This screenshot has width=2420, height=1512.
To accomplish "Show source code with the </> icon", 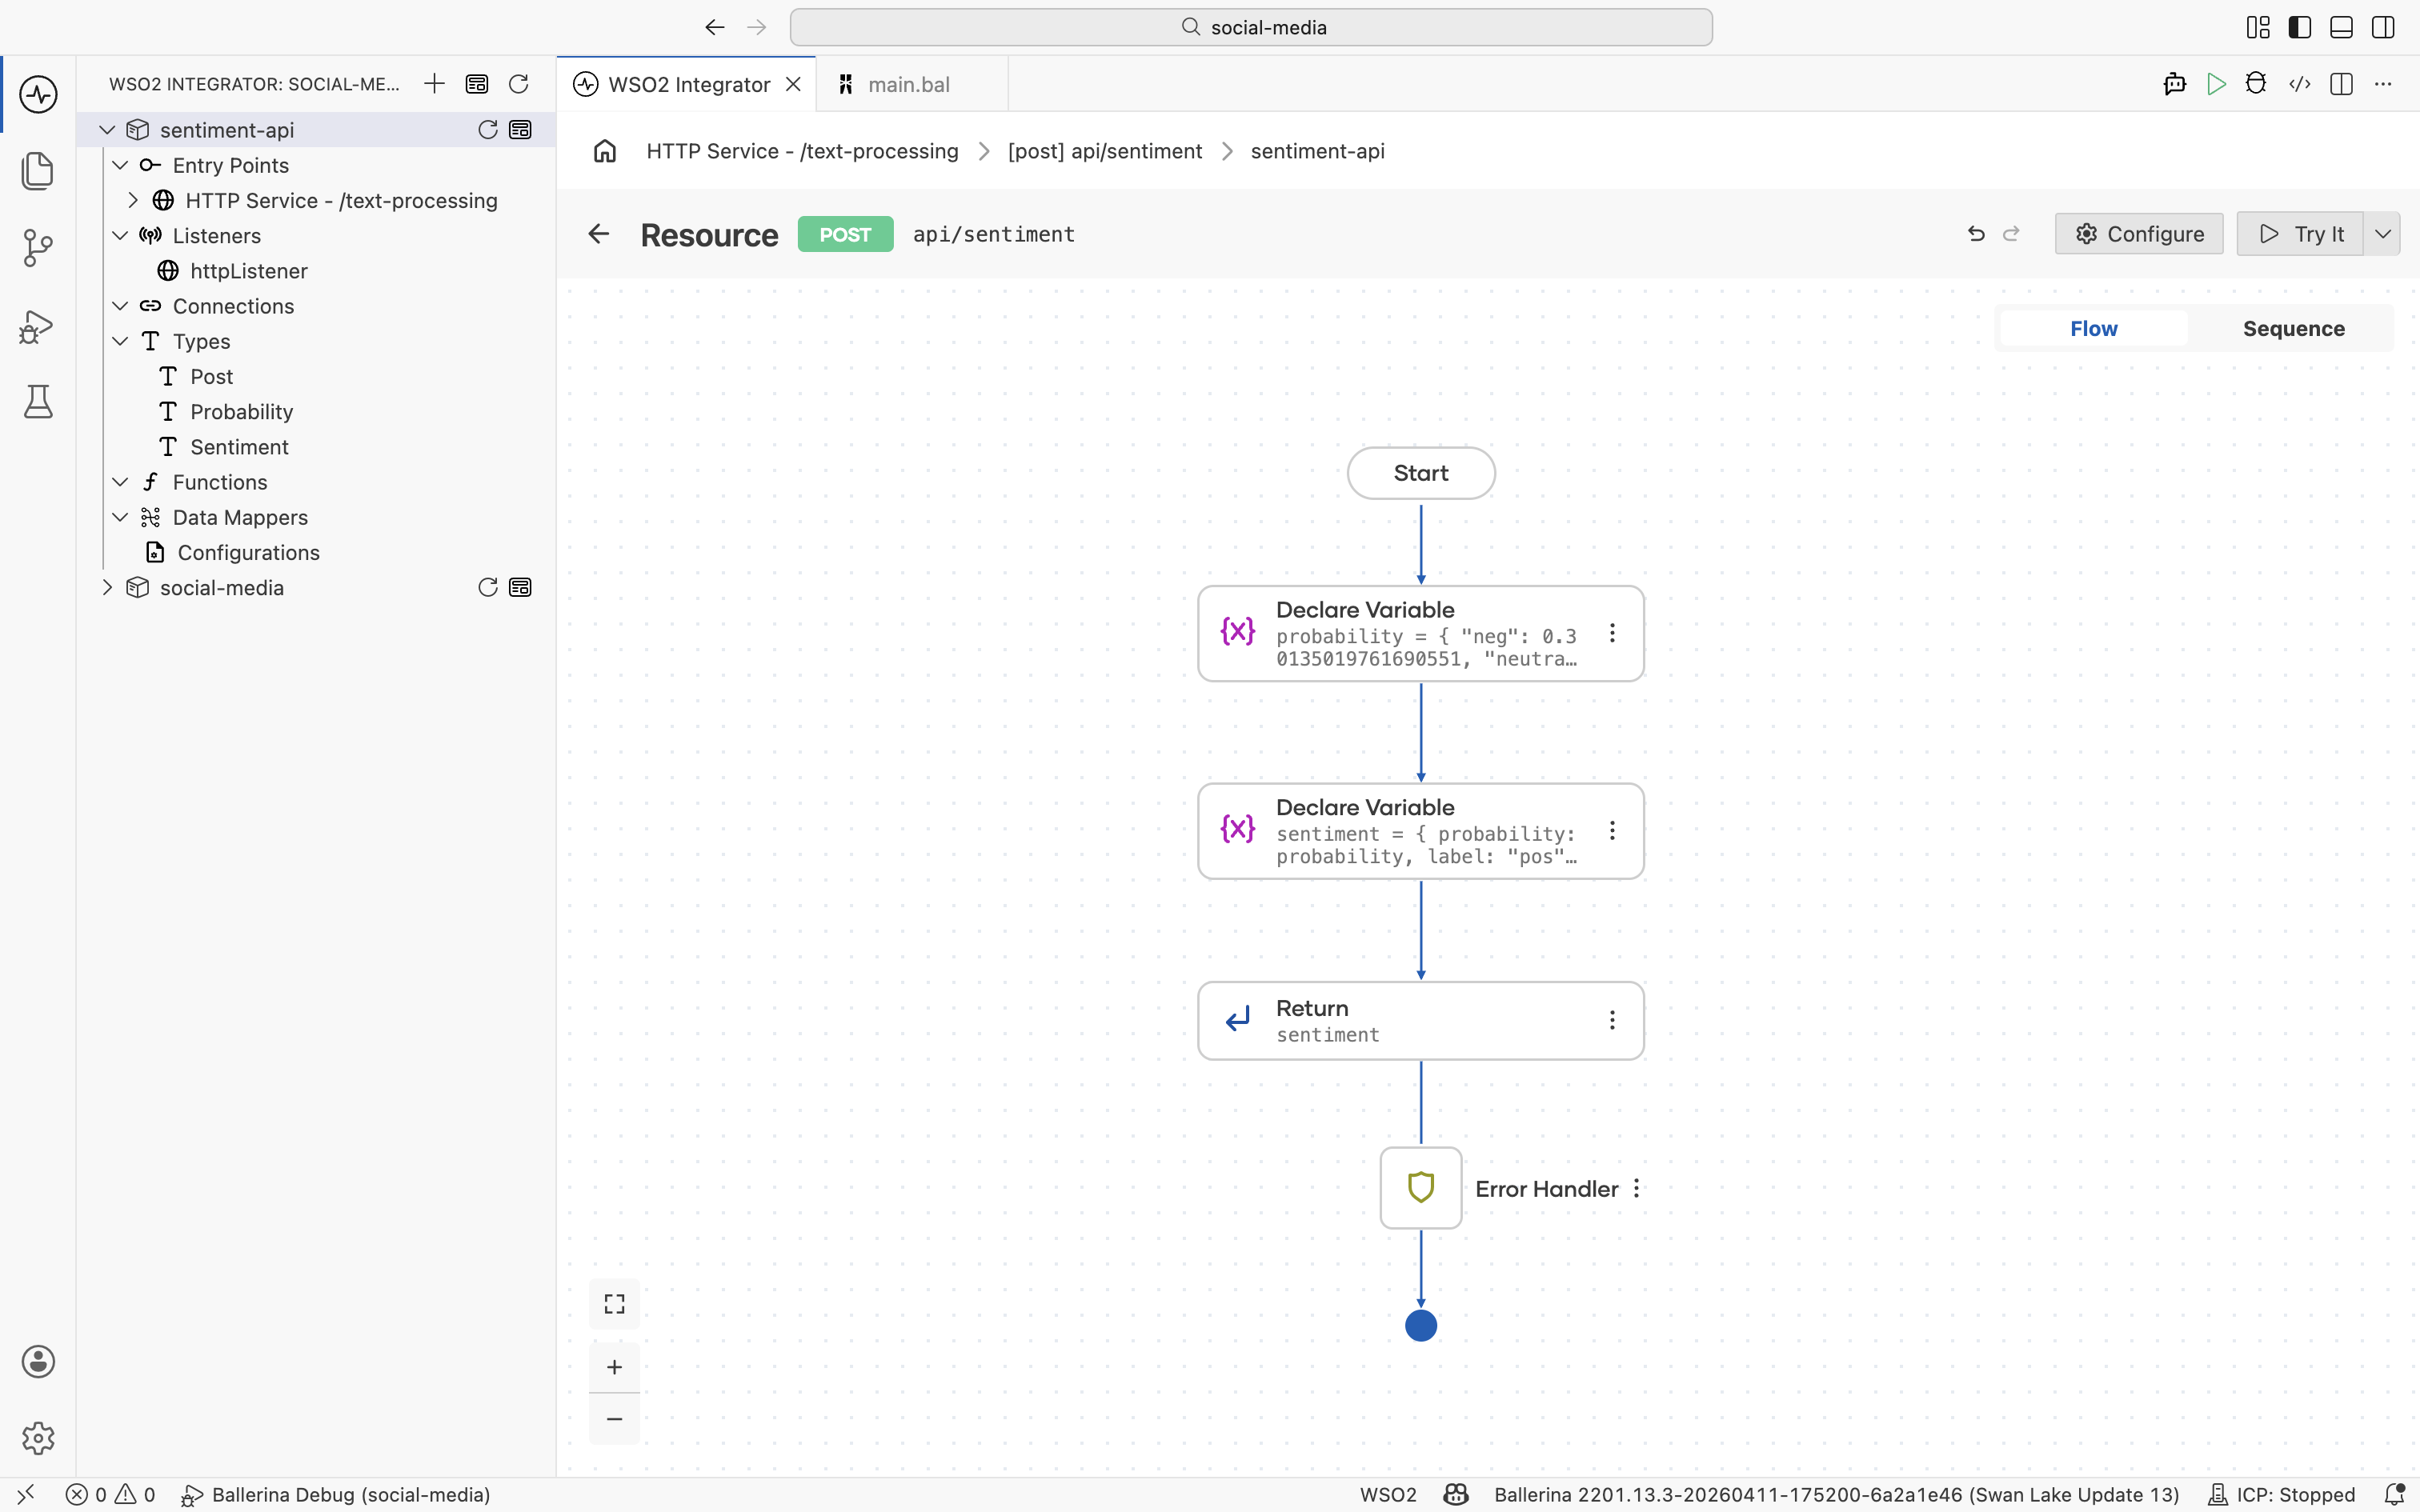I will [x=2300, y=84].
